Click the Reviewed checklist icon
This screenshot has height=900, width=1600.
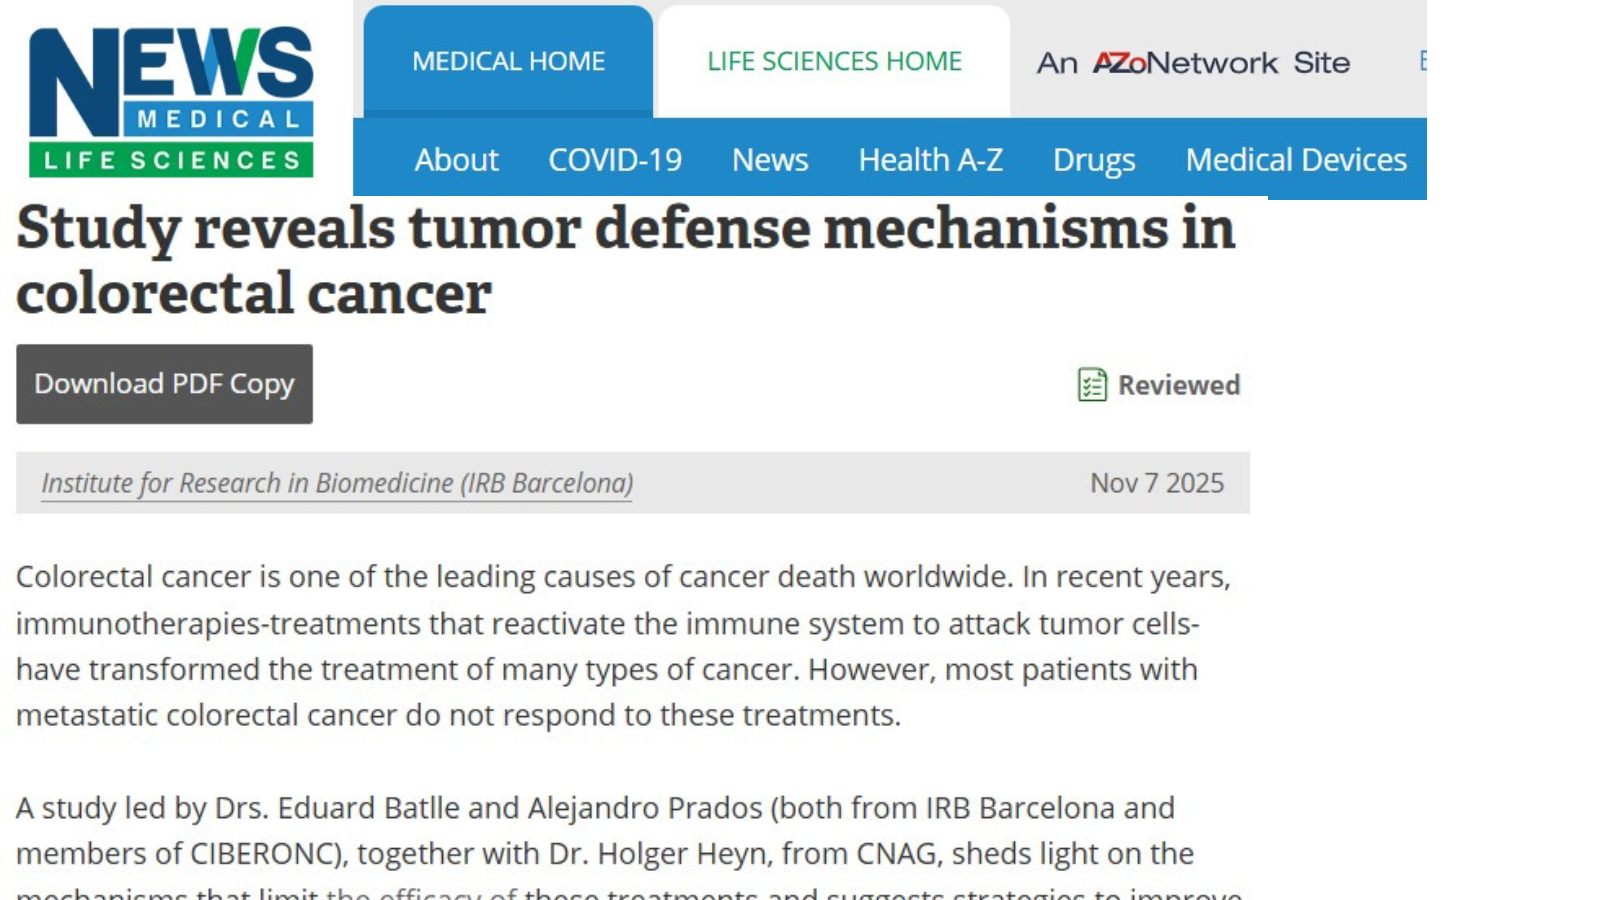pos(1092,385)
